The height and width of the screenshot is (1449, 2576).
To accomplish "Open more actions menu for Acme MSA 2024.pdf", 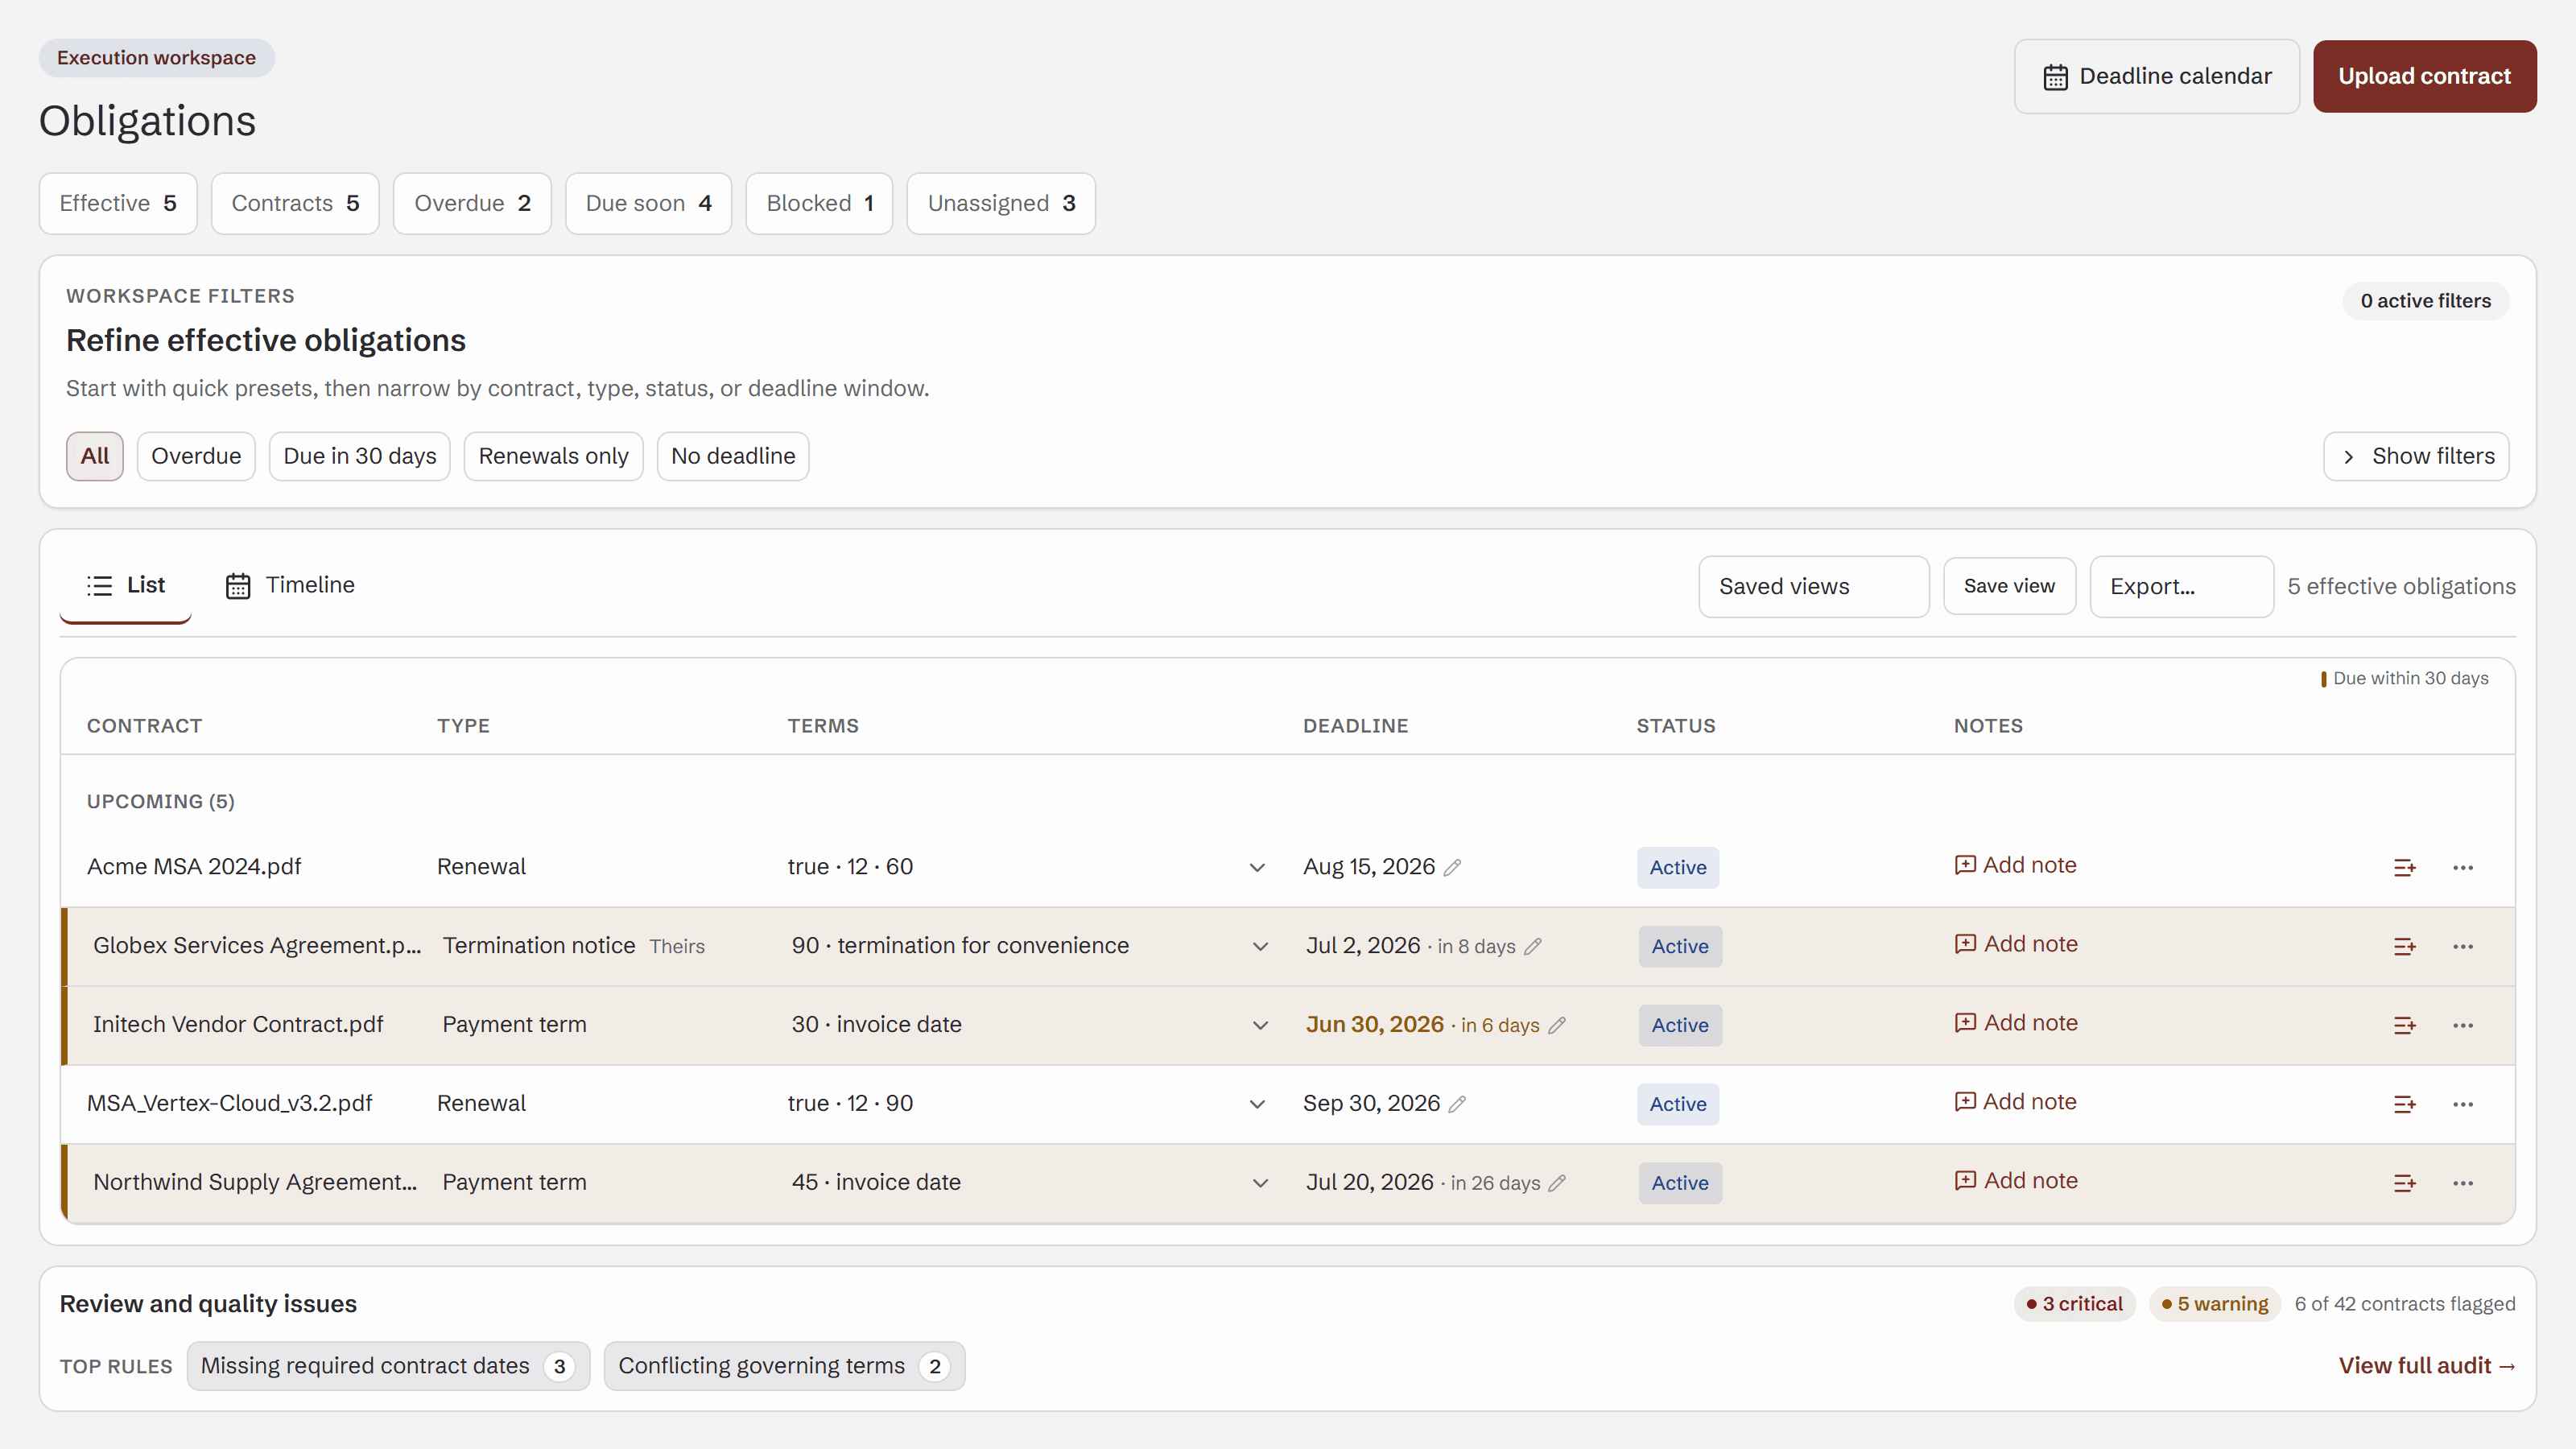I will pos(2463,867).
